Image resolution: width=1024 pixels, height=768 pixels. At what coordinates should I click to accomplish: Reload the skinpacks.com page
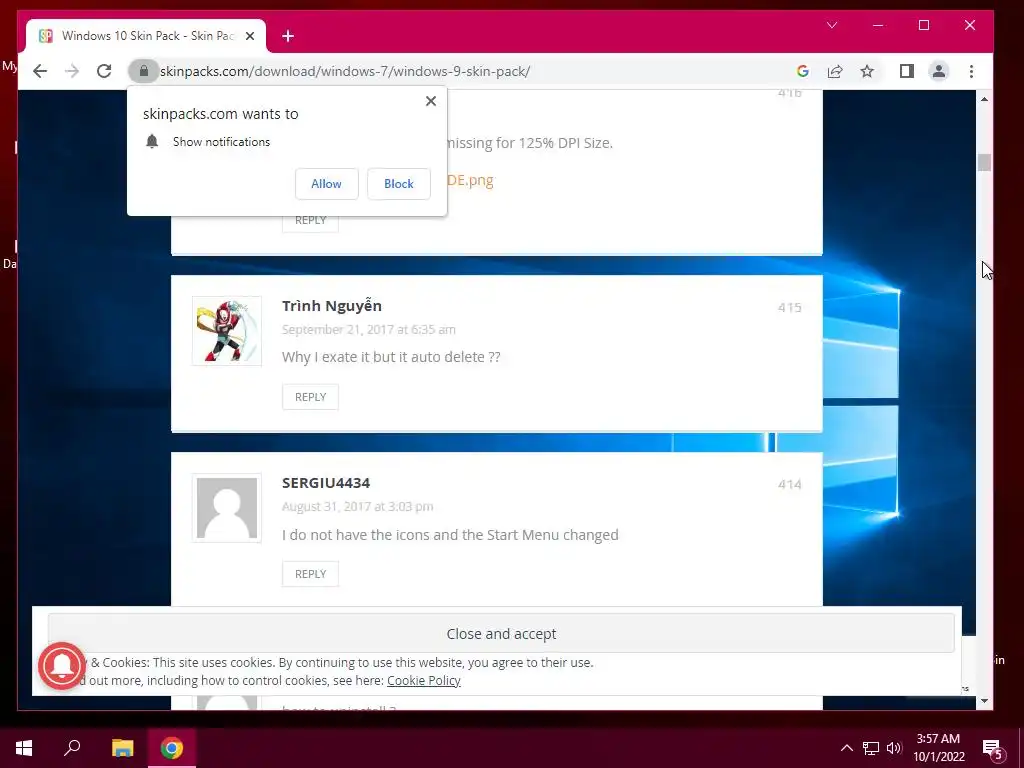(104, 71)
